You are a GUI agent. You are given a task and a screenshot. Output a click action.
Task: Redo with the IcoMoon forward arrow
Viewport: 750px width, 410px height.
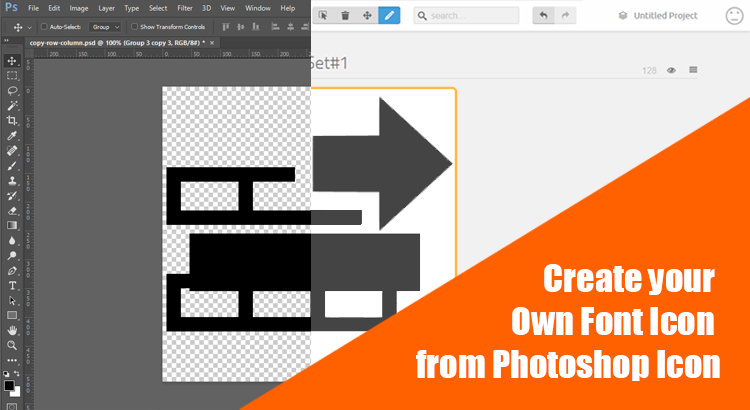click(565, 15)
